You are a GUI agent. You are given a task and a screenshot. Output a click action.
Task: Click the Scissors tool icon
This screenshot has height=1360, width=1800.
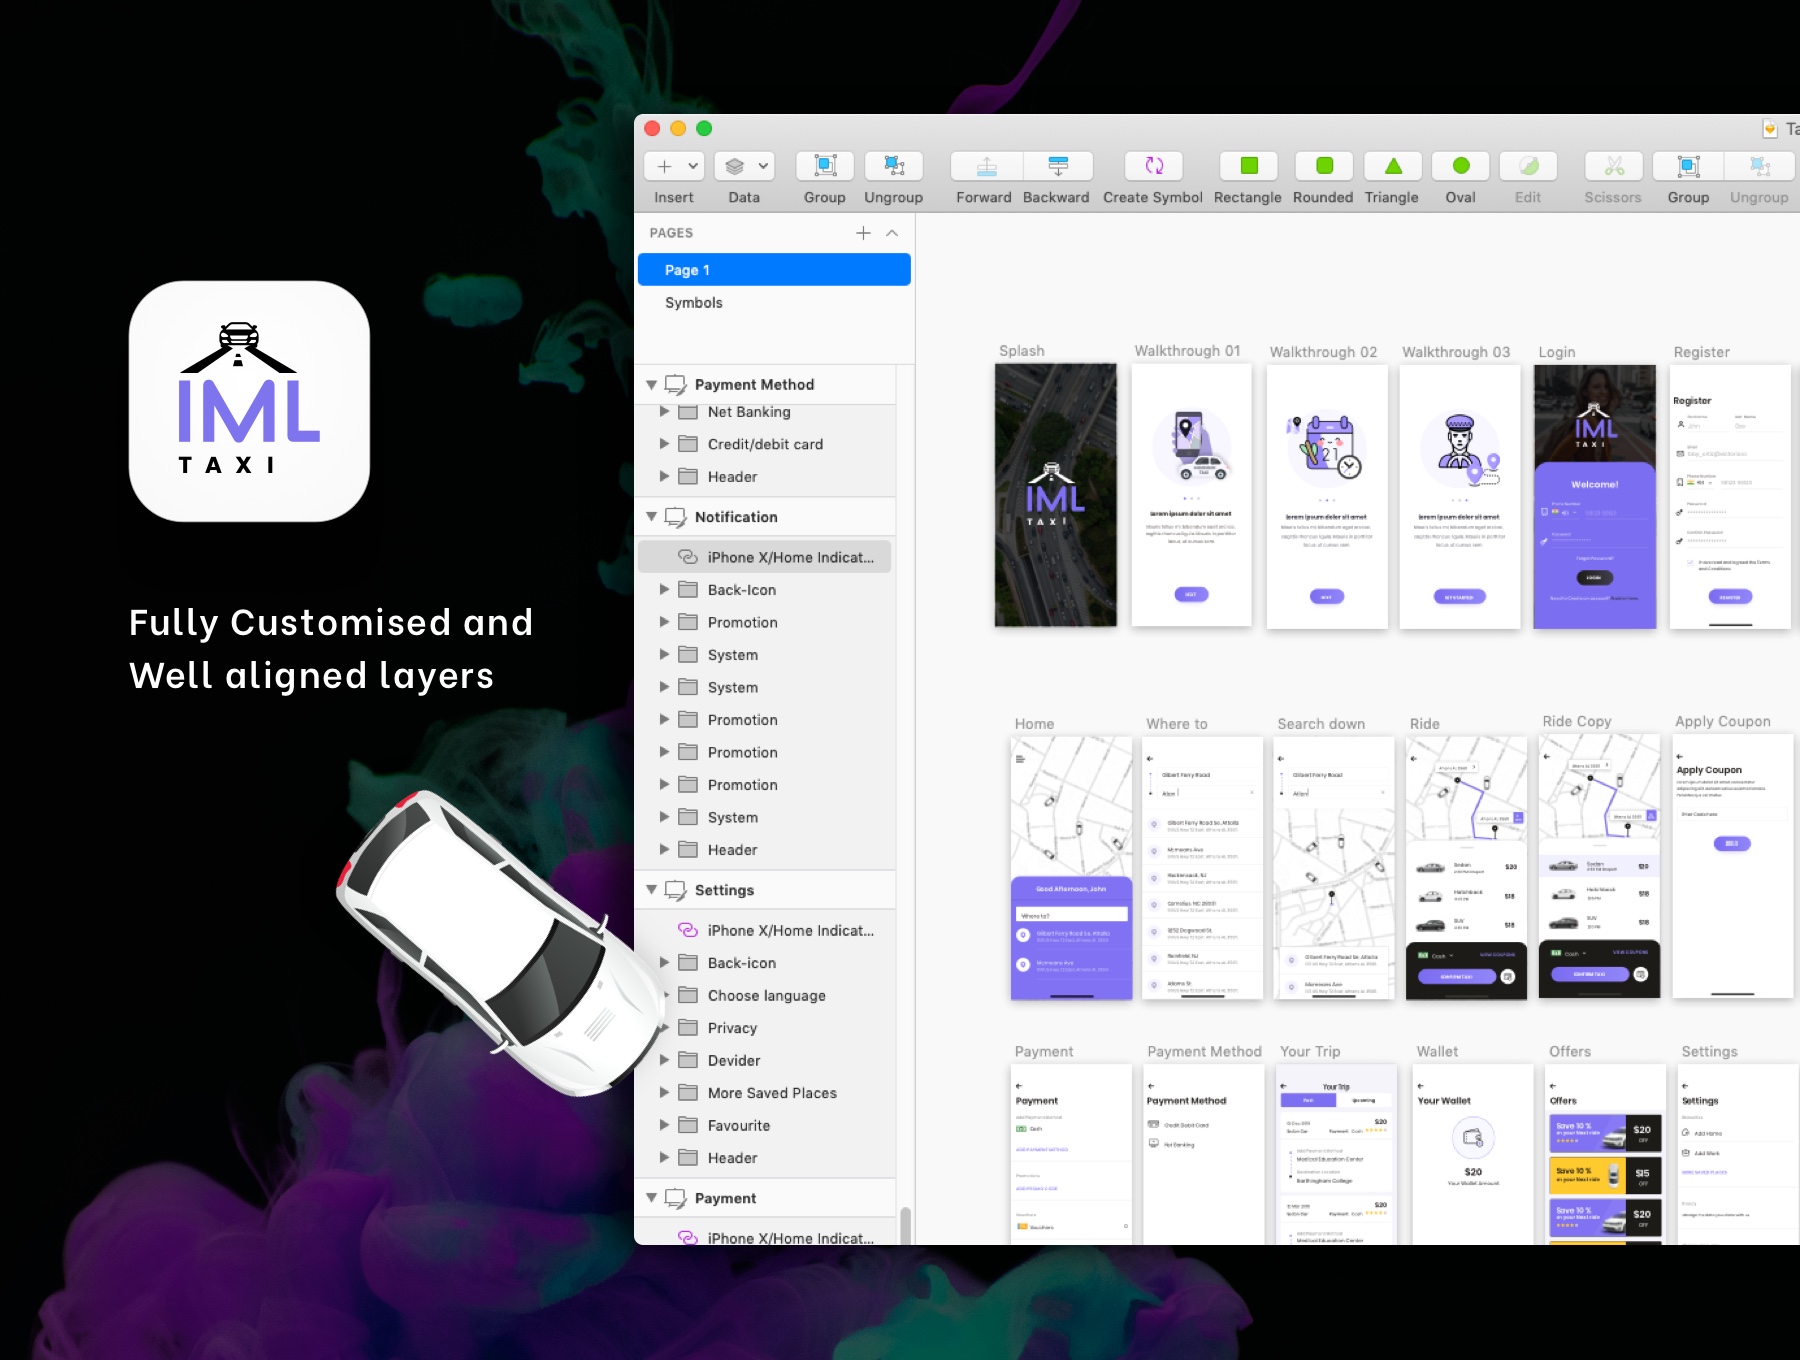1613,166
